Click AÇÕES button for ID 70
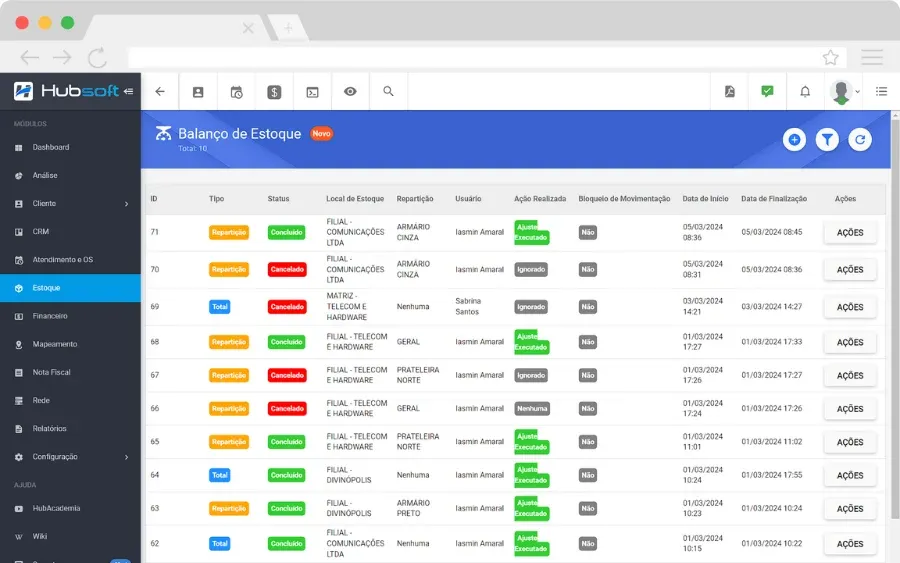Image resolution: width=900 pixels, height=563 pixels. click(x=849, y=270)
